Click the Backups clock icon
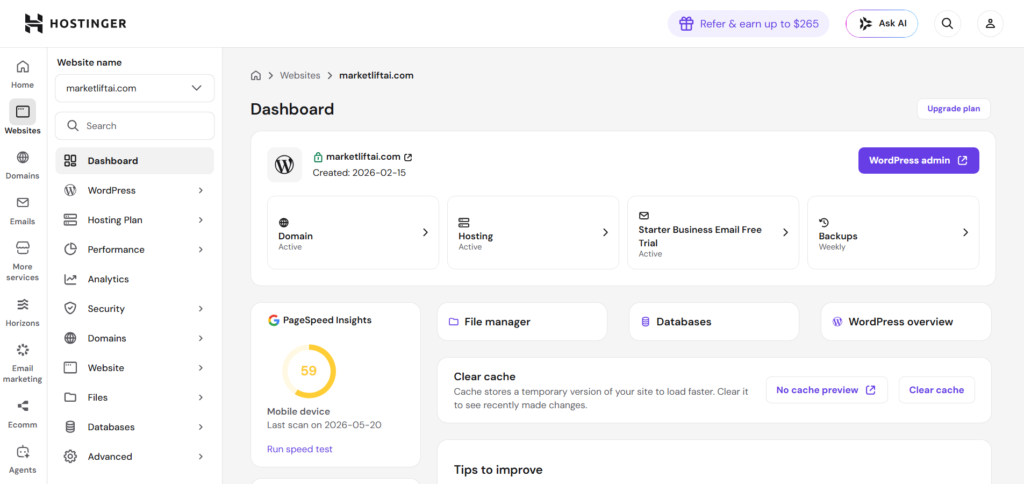Image resolution: width=1024 pixels, height=484 pixels. (x=824, y=223)
